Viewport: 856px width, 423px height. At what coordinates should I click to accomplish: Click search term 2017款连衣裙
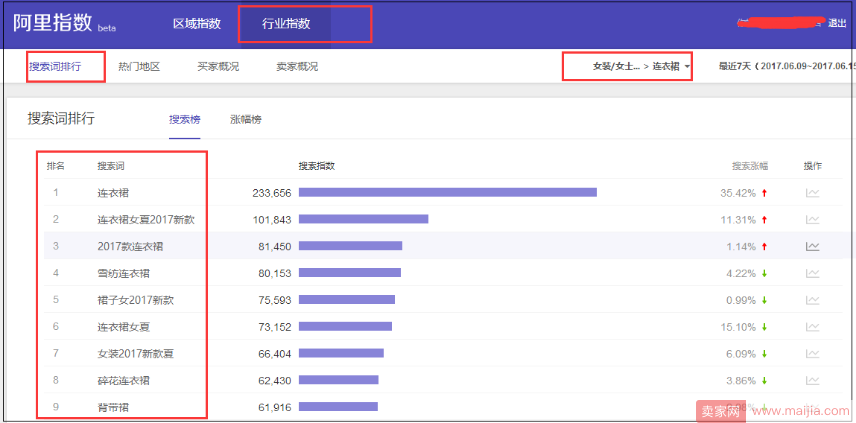click(130, 246)
